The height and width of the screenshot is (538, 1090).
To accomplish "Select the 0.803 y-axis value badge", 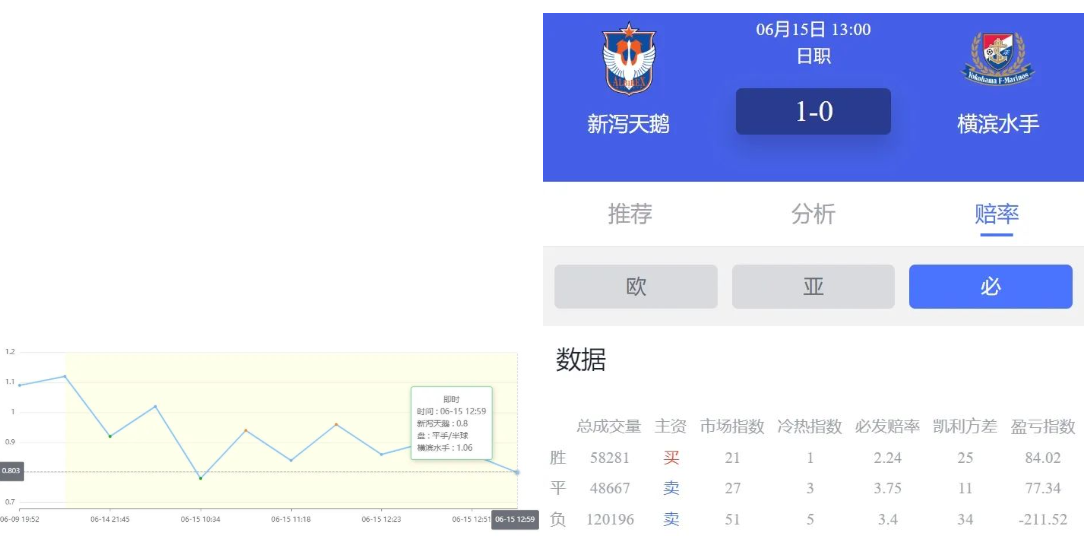I will pyautogui.click(x=11, y=471).
